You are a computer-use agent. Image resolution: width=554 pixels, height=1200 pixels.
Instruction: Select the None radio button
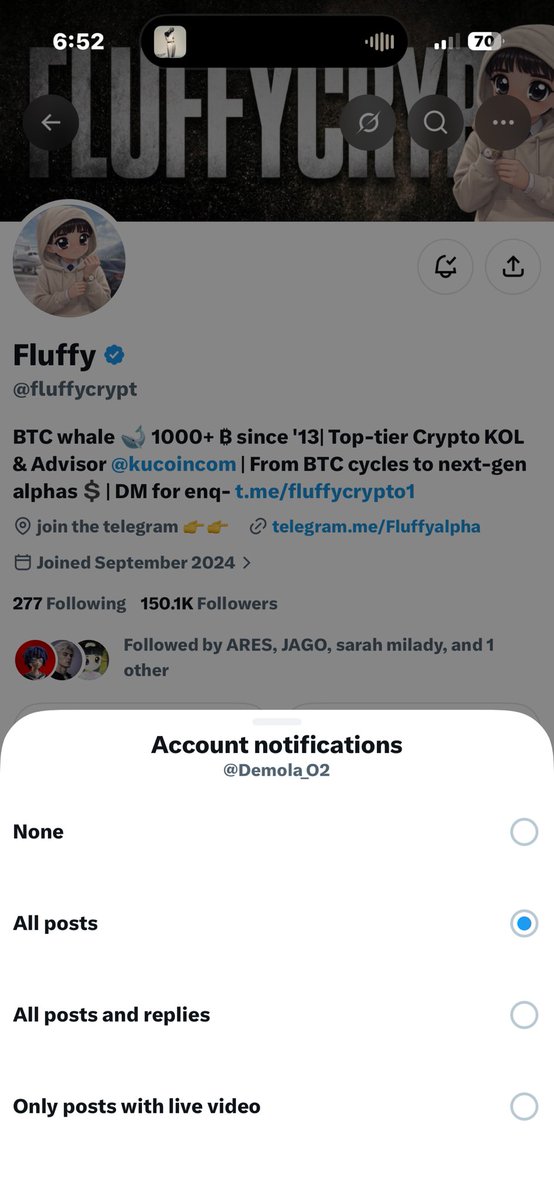coord(524,832)
